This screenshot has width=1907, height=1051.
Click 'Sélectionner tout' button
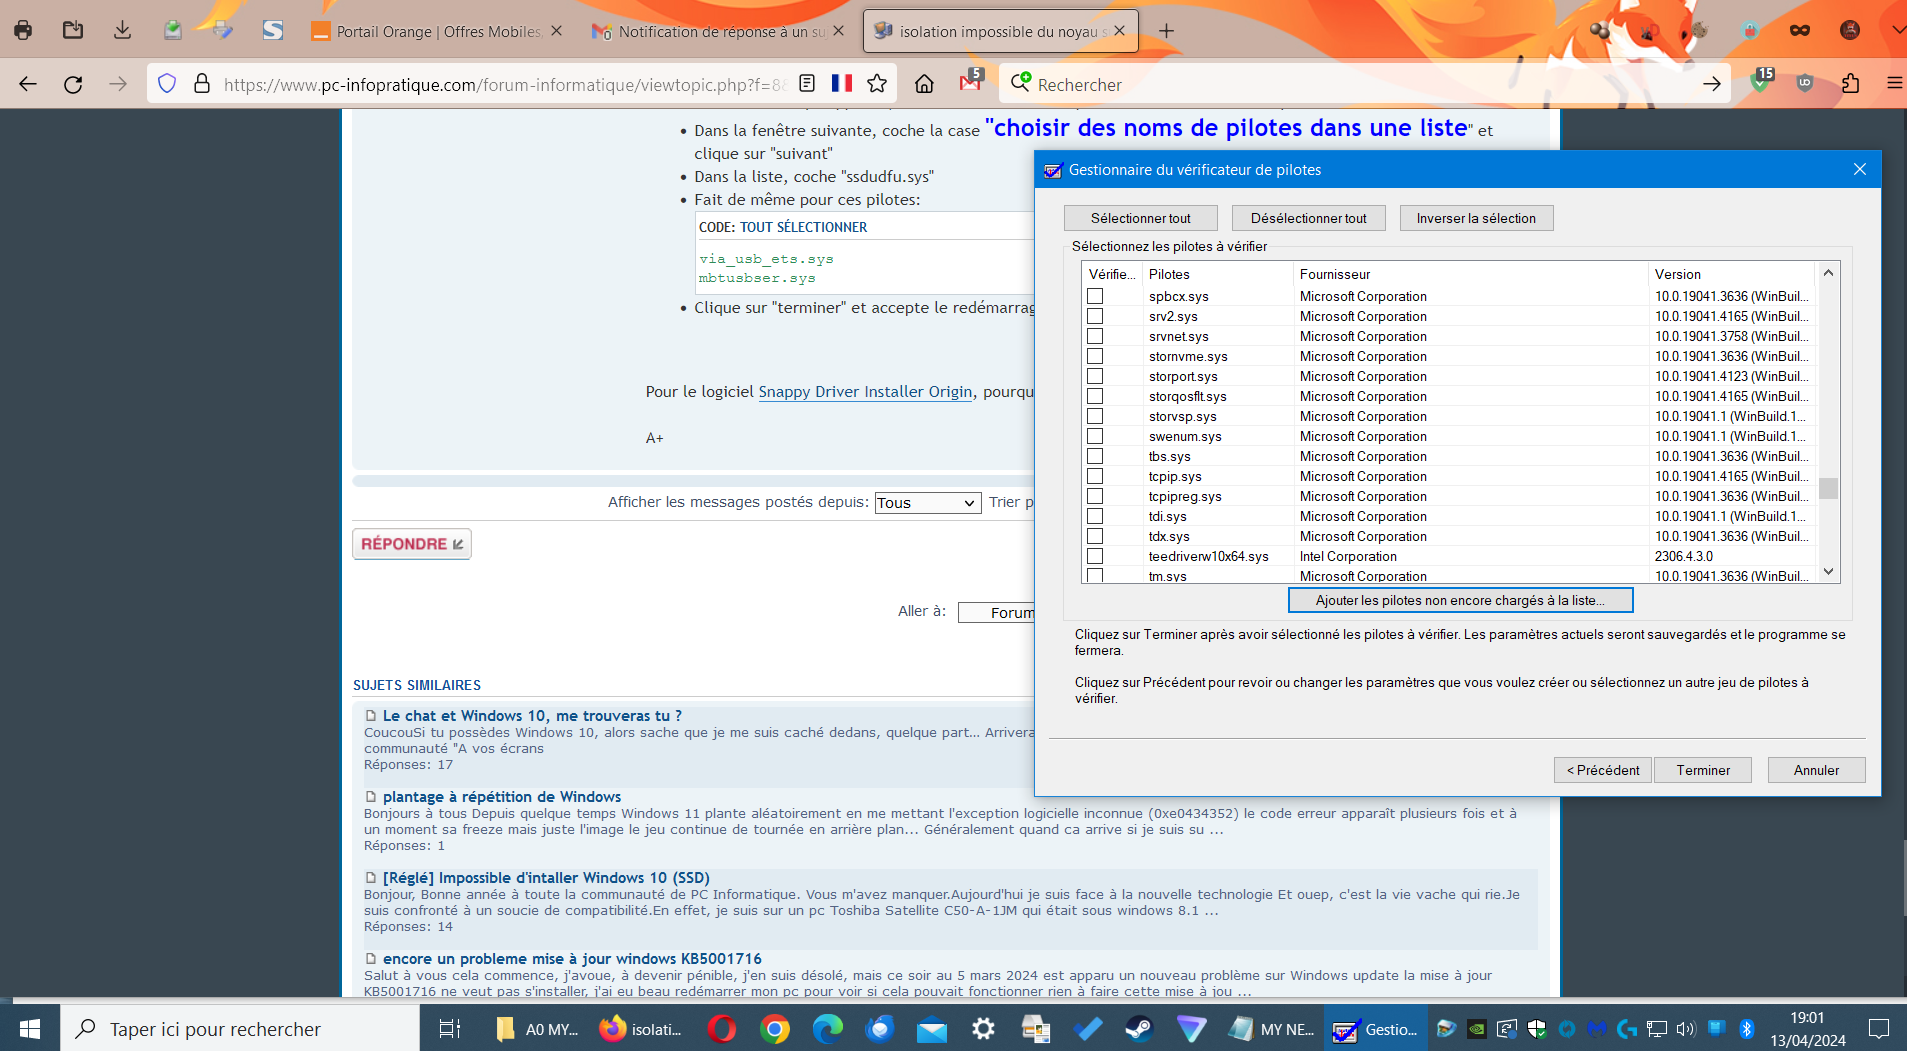point(1141,218)
